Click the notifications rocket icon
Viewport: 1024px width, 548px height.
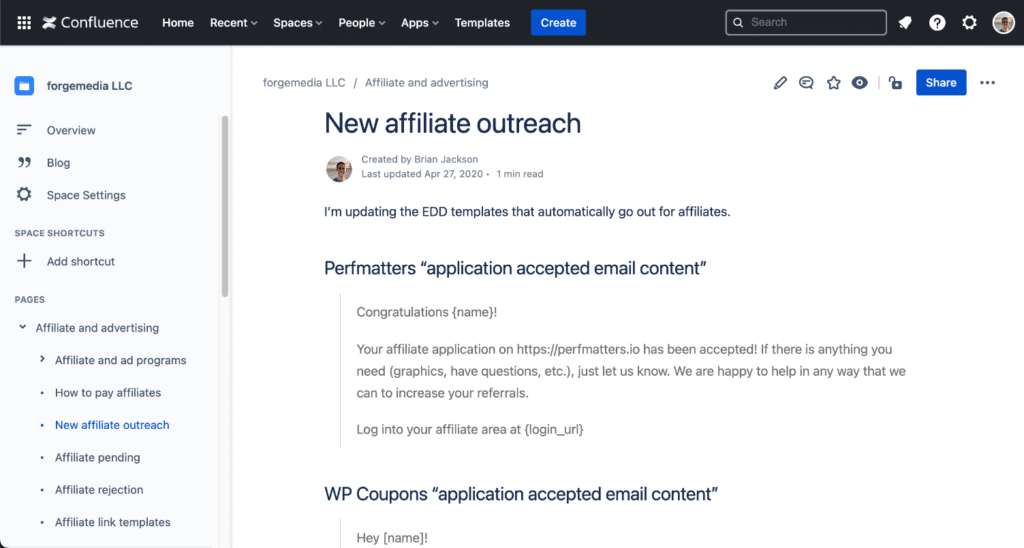click(905, 23)
